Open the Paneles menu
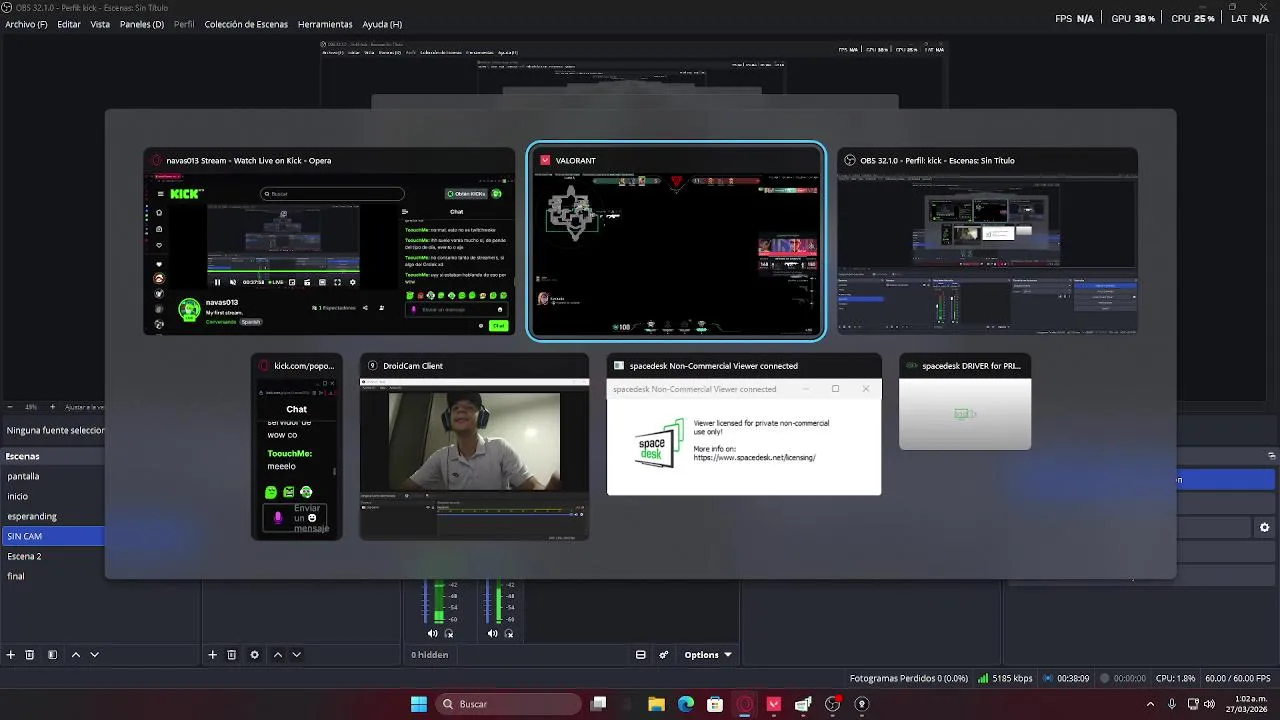The width and height of the screenshot is (1280, 720). (x=141, y=24)
